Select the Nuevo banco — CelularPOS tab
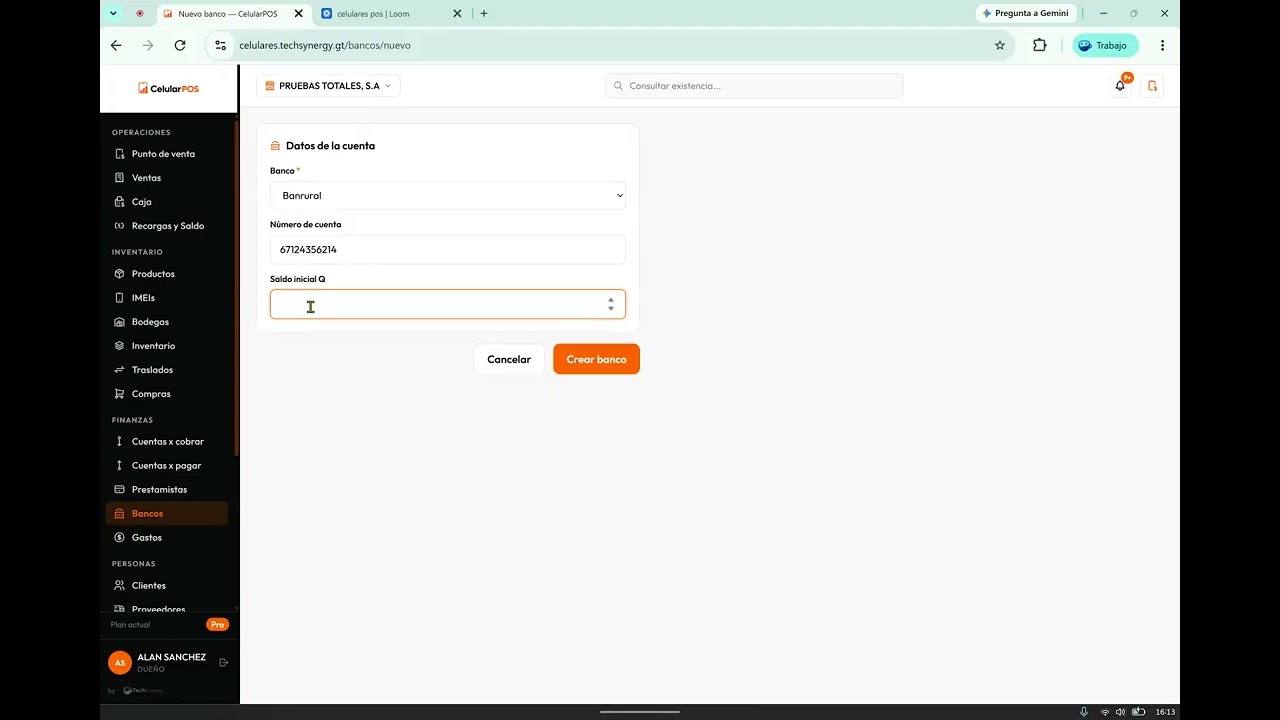The image size is (1280, 720). [x=233, y=14]
